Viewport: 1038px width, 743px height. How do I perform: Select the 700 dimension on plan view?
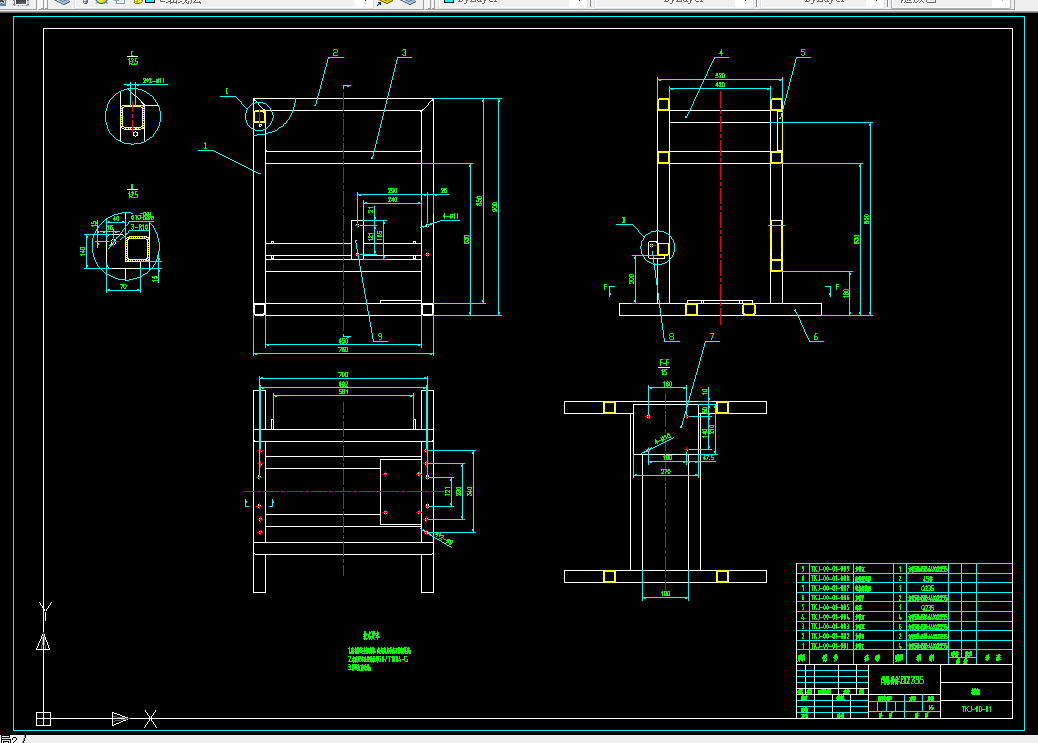click(x=343, y=375)
